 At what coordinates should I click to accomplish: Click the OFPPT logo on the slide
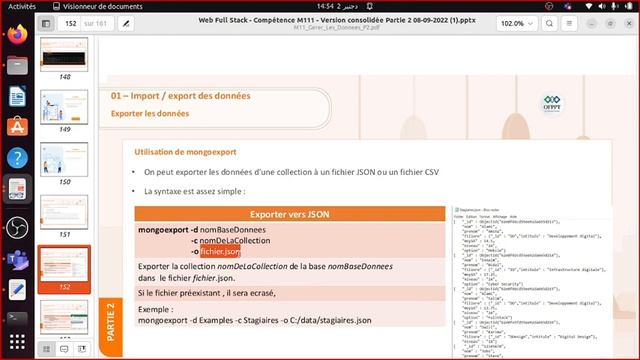tap(552, 104)
